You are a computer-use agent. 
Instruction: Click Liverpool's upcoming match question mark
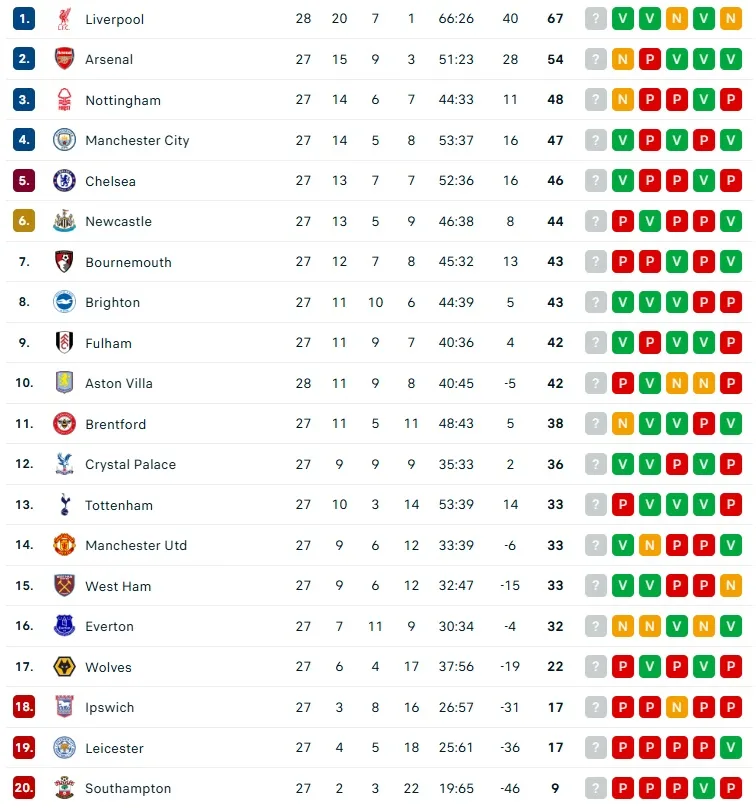[x=596, y=19]
